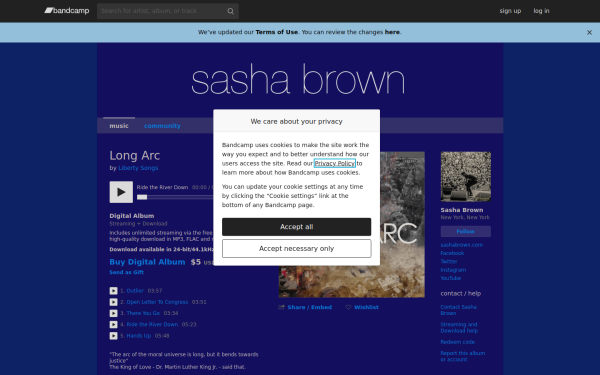
Task: Click the search magnifier icon
Action: tap(230, 11)
